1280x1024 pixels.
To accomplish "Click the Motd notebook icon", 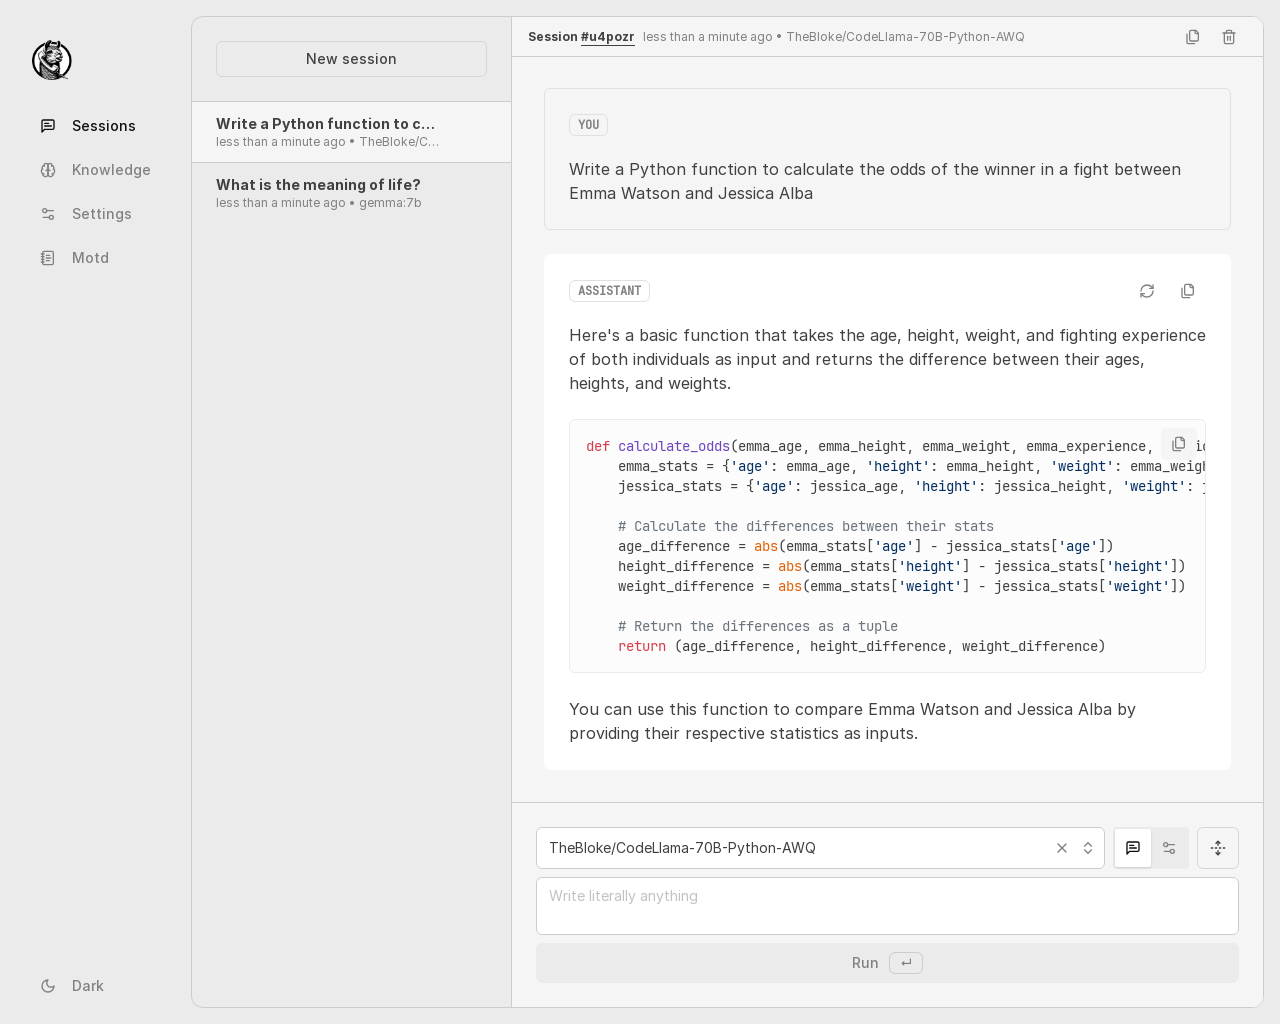I will coord(48,258).
